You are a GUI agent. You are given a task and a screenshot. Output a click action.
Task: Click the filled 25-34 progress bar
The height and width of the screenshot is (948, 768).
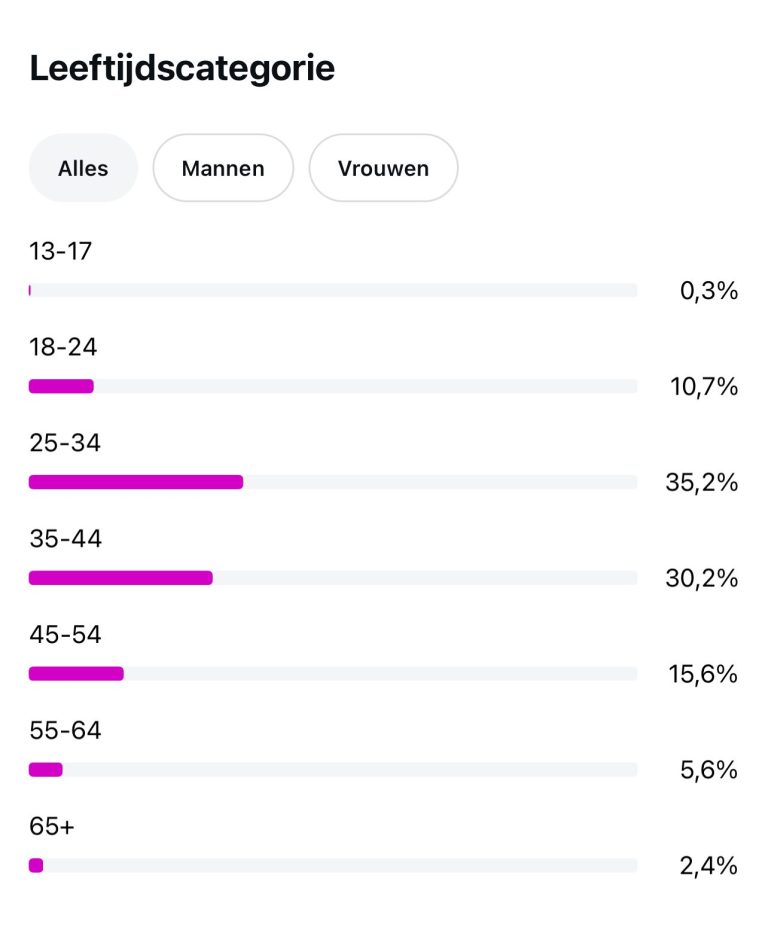pos(136,482)
